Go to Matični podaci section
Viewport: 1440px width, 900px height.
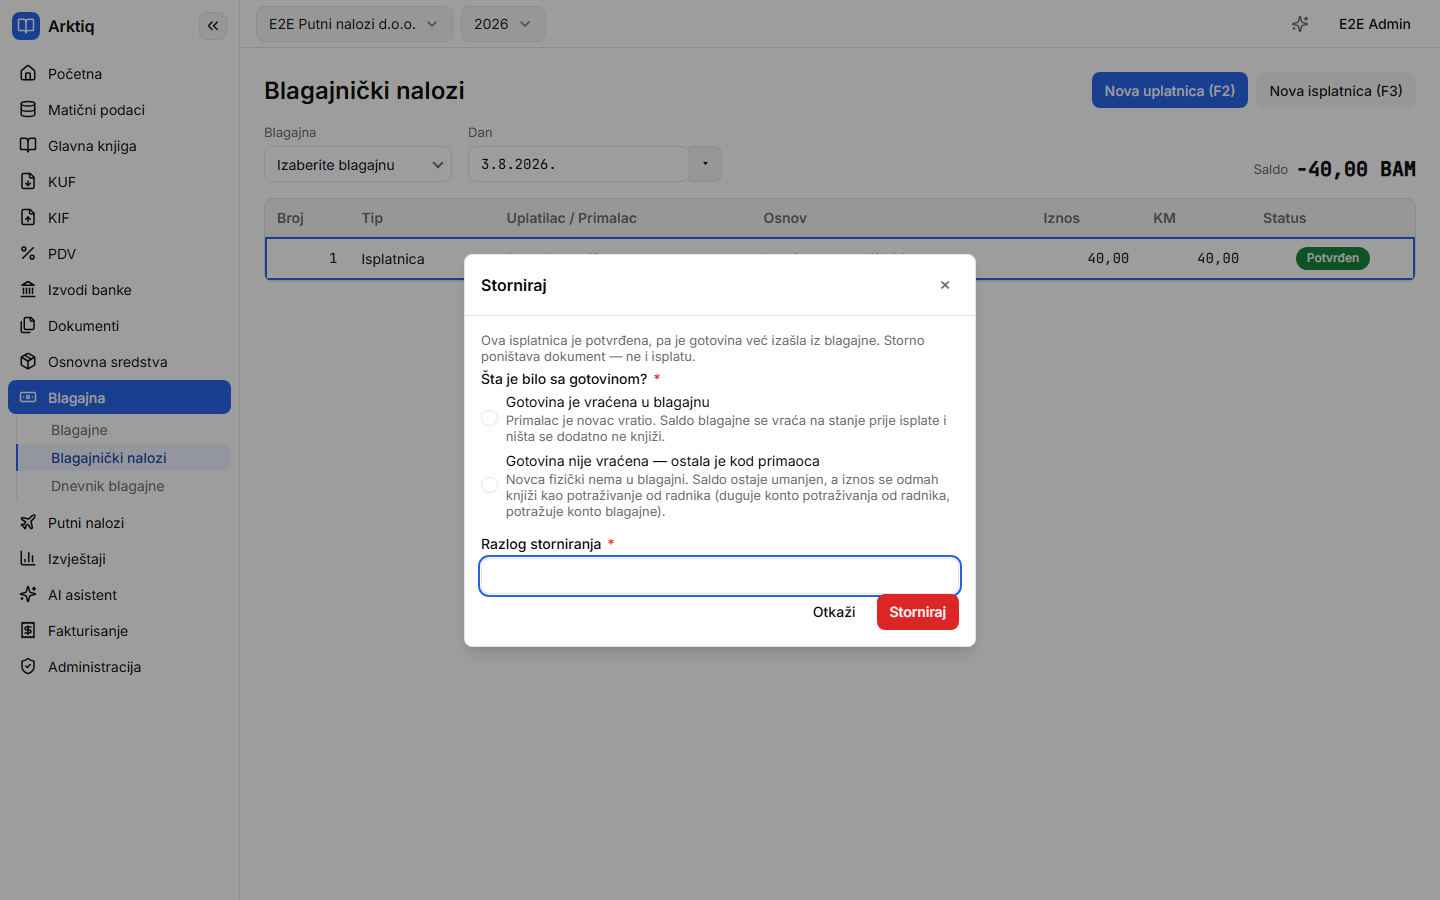[x=119, y=109]
